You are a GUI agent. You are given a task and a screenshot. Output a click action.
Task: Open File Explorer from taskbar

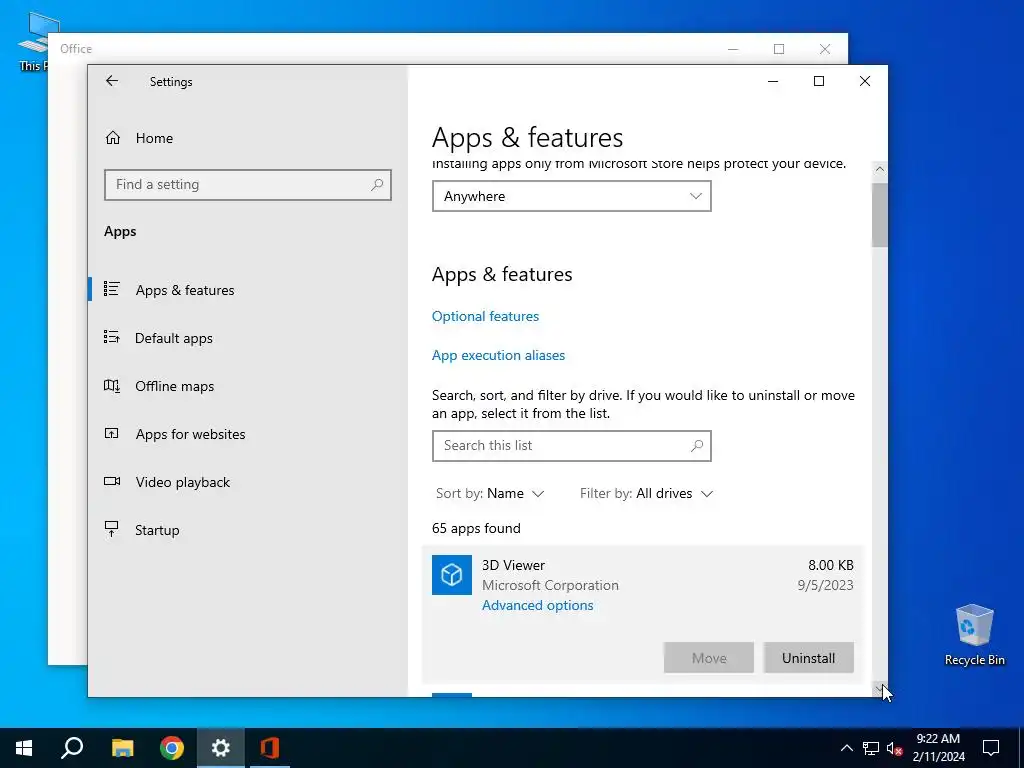coord(122,748)
